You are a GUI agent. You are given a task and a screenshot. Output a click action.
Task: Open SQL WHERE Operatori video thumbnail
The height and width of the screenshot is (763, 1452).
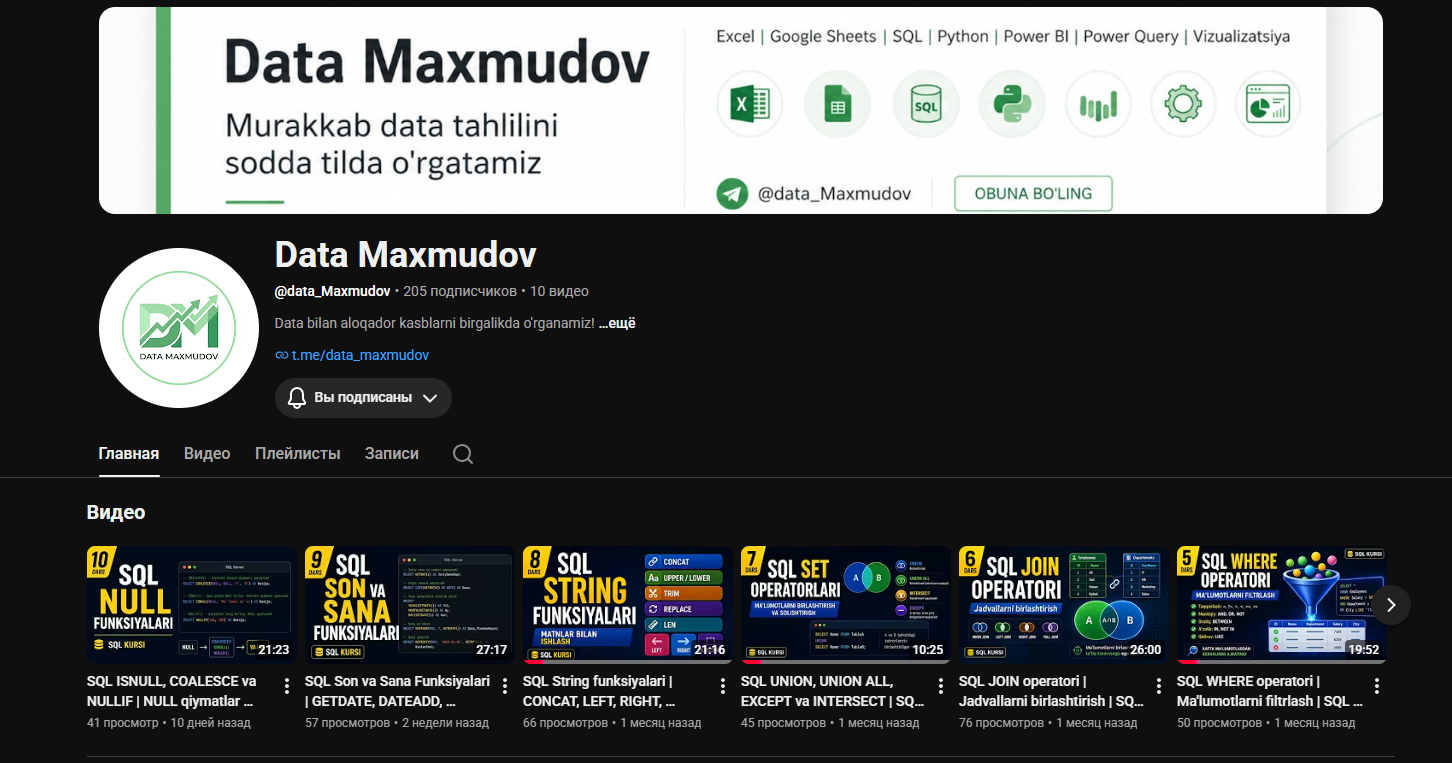pos(1282,605)
